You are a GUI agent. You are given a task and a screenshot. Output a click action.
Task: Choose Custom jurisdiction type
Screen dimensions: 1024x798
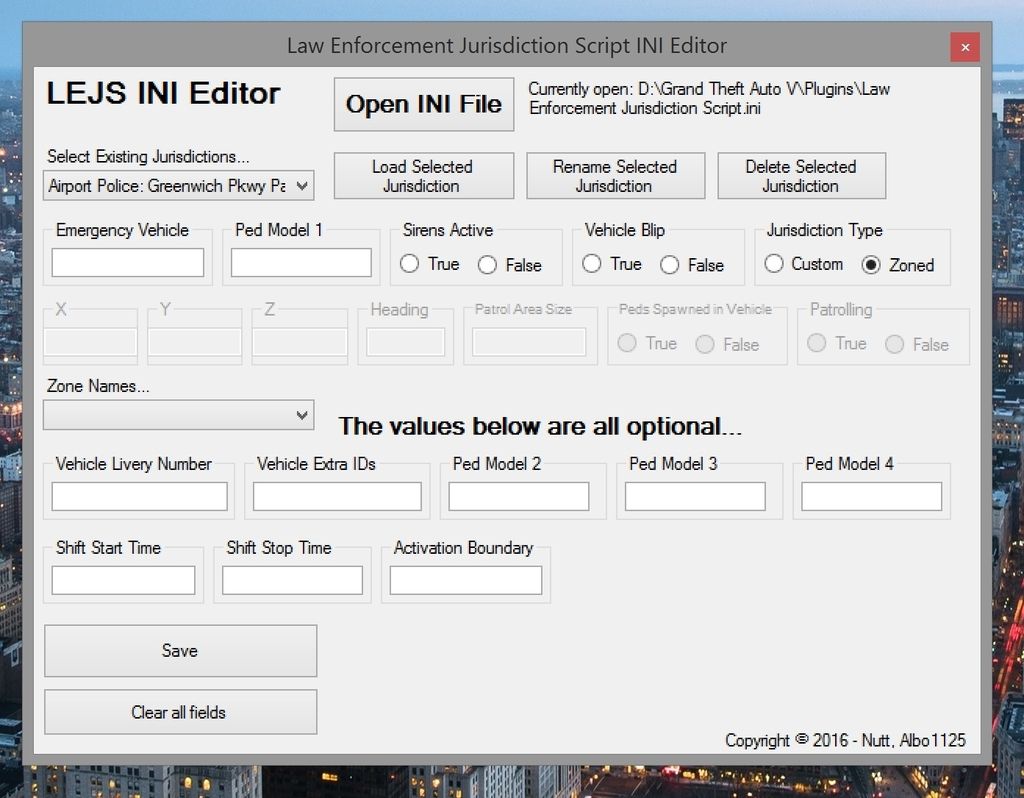click(774, 264)
